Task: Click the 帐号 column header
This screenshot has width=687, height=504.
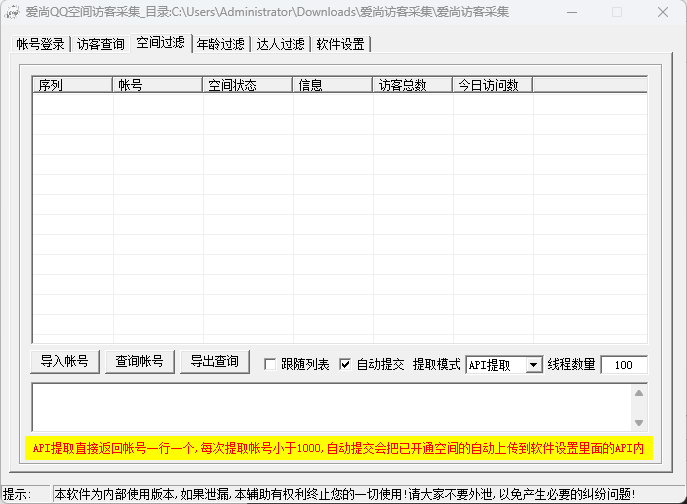Action: [x=157, y=85]
